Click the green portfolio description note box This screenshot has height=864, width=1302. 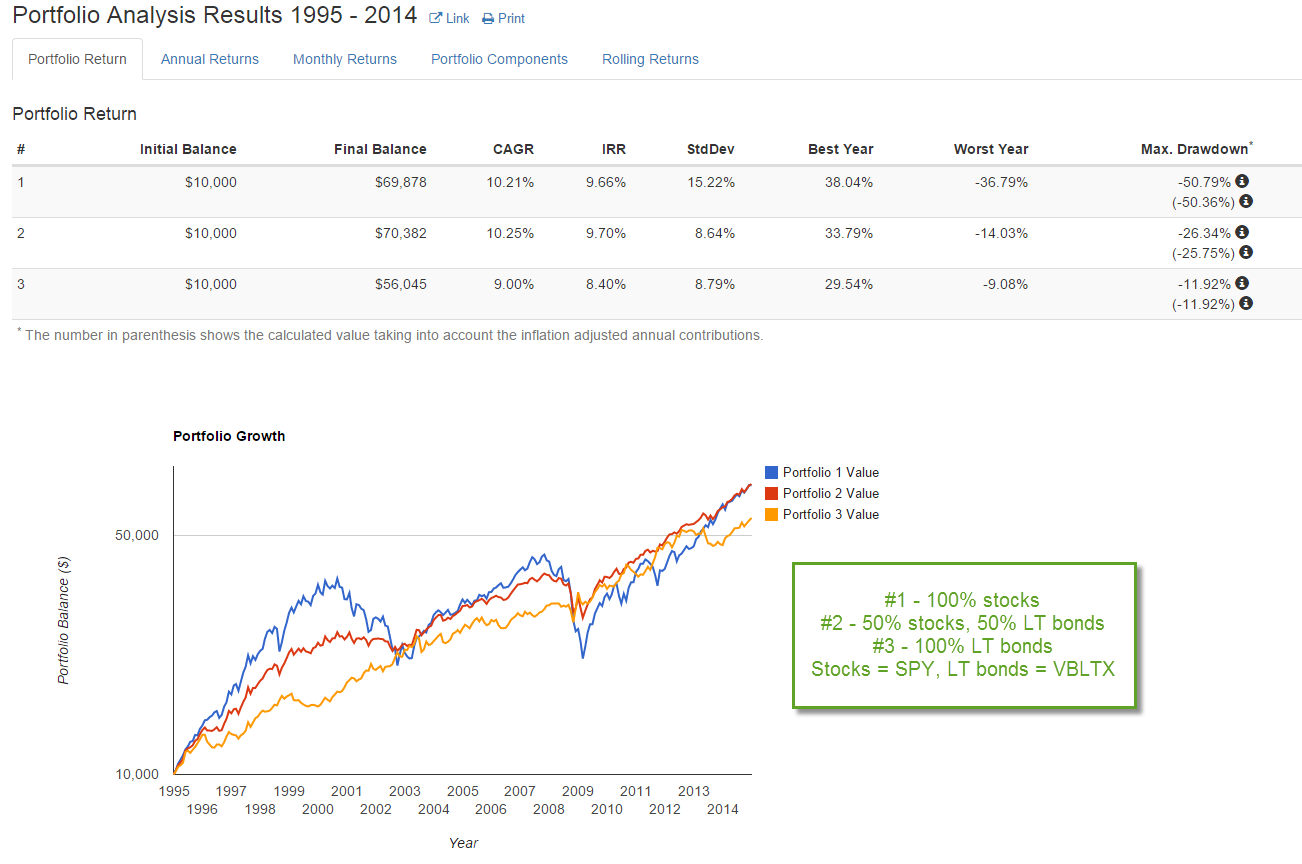point(964,635)
